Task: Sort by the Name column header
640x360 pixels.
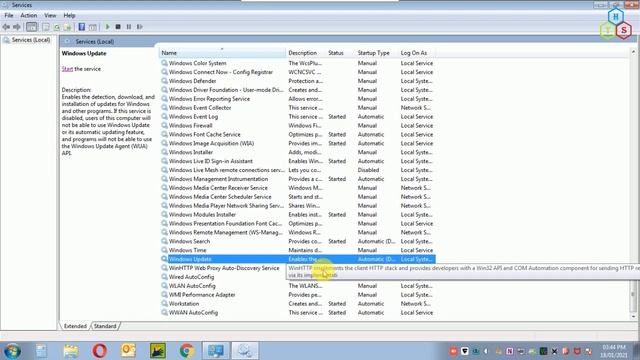Action: point(222,53)
